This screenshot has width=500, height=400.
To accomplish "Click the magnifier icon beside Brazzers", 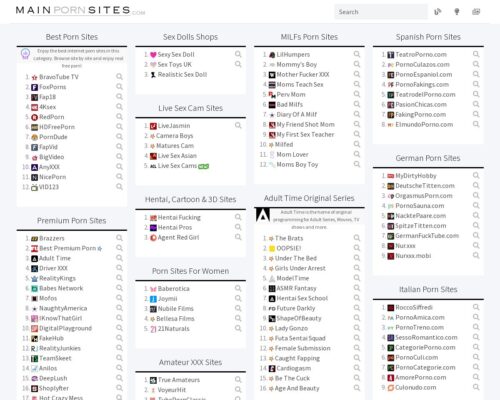I will (119, 238).
